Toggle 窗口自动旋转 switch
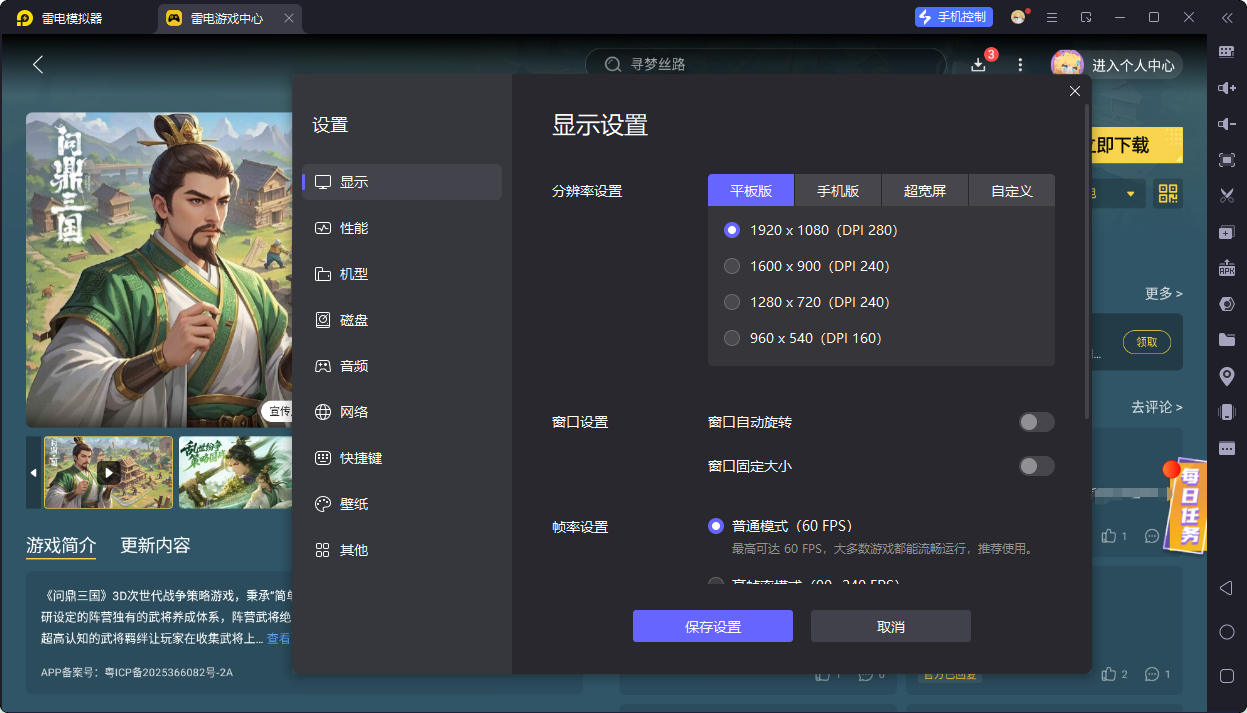This screenshot has width=1247, height=713. 1036,422
